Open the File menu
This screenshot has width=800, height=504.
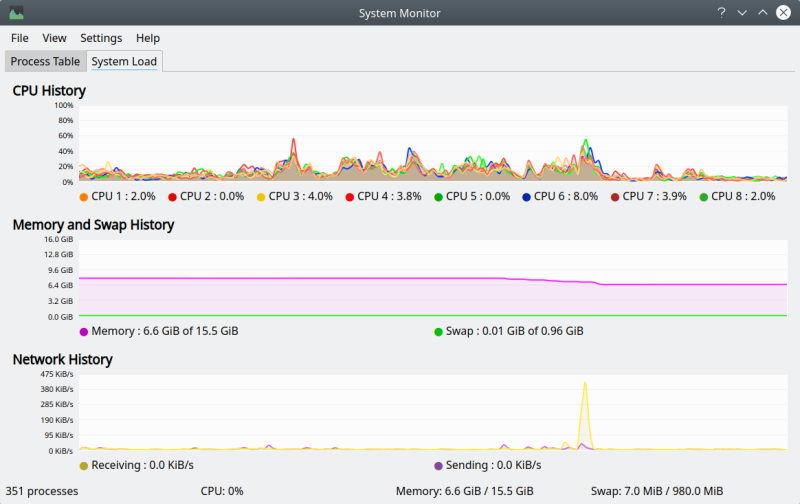point(20,38)
